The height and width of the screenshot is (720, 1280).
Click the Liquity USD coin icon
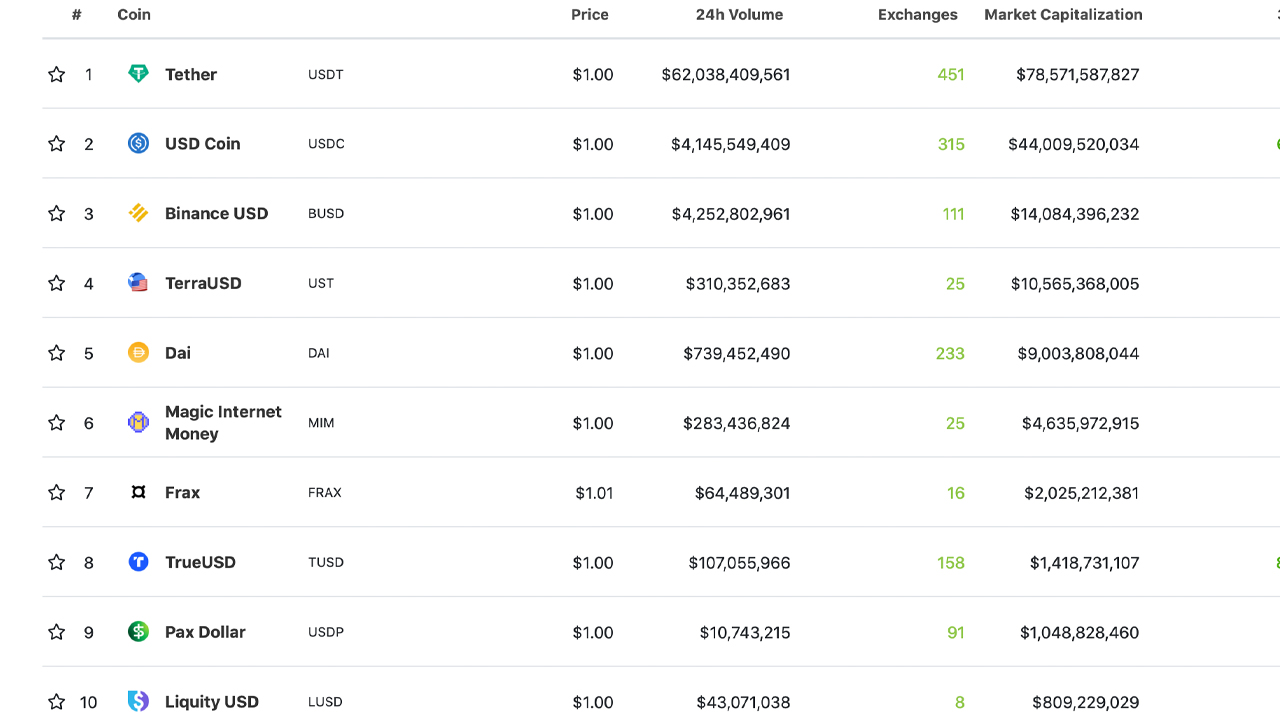(x=138, y=702)
